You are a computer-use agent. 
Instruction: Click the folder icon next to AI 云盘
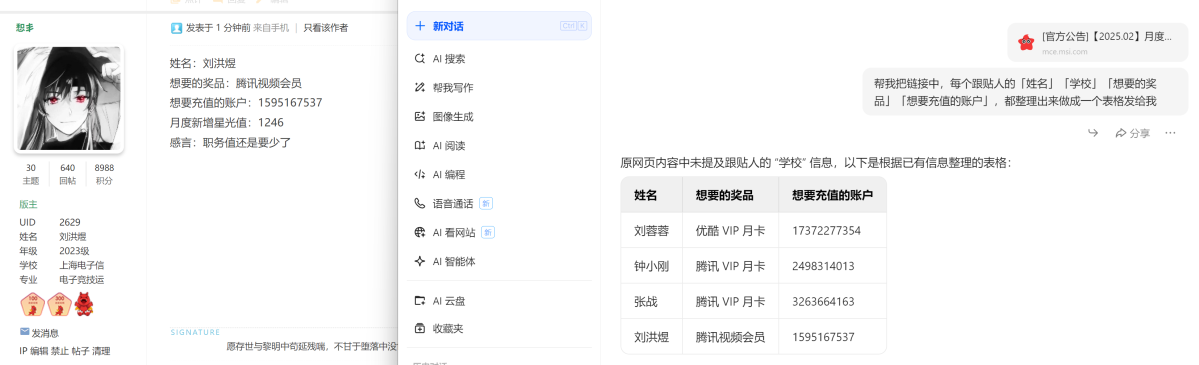[x=419, y=301]
